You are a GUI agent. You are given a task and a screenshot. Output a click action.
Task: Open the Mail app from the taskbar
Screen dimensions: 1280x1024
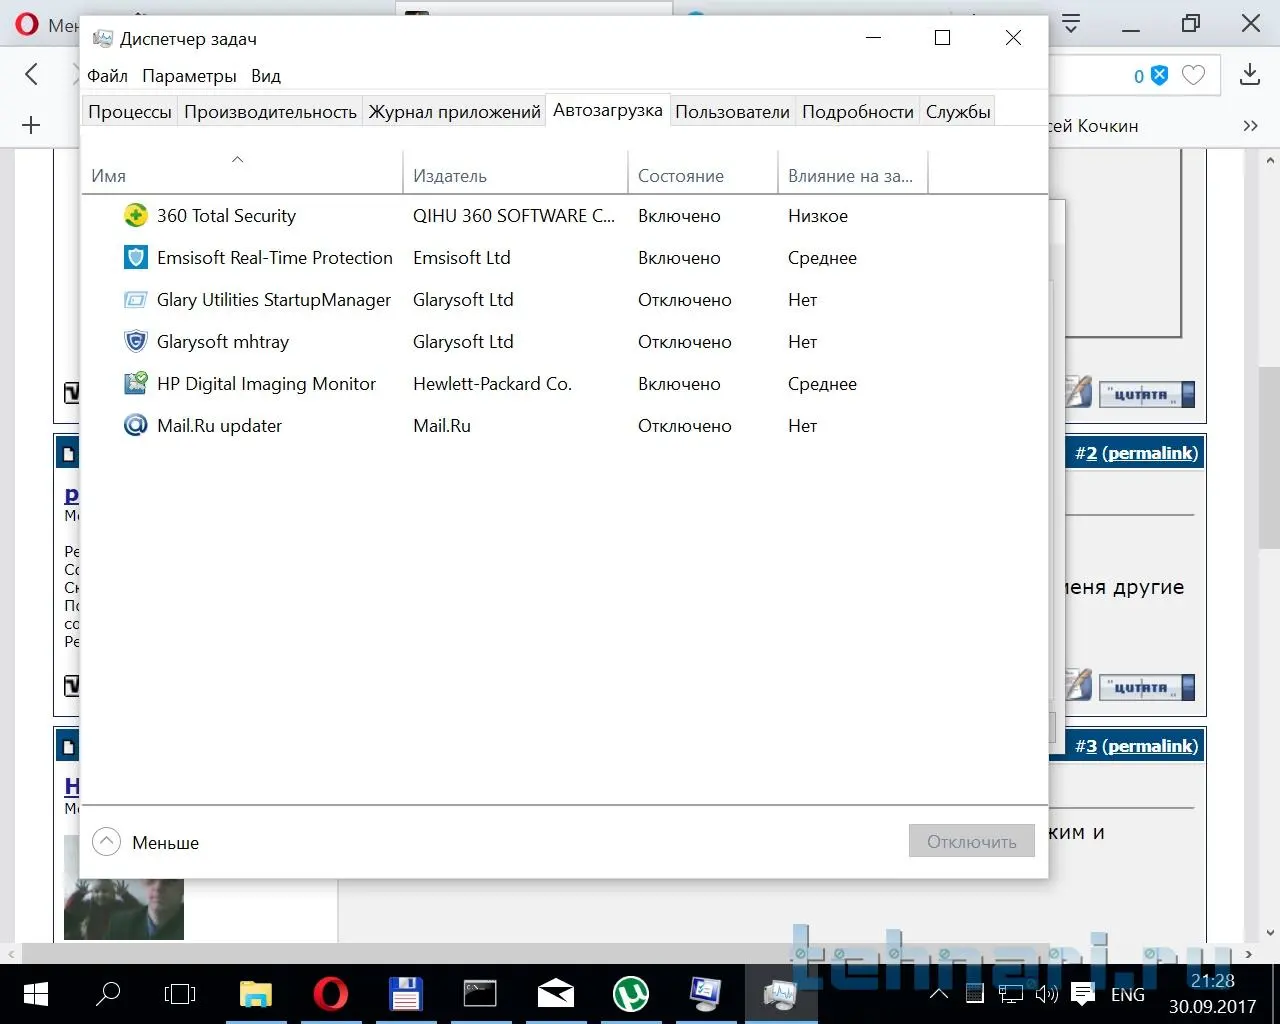555,994
